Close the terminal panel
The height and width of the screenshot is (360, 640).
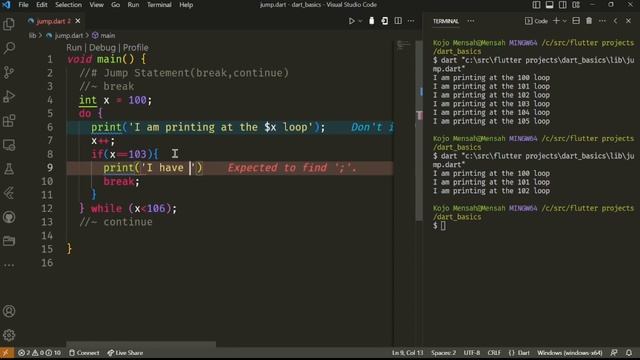tap(629, 21)
